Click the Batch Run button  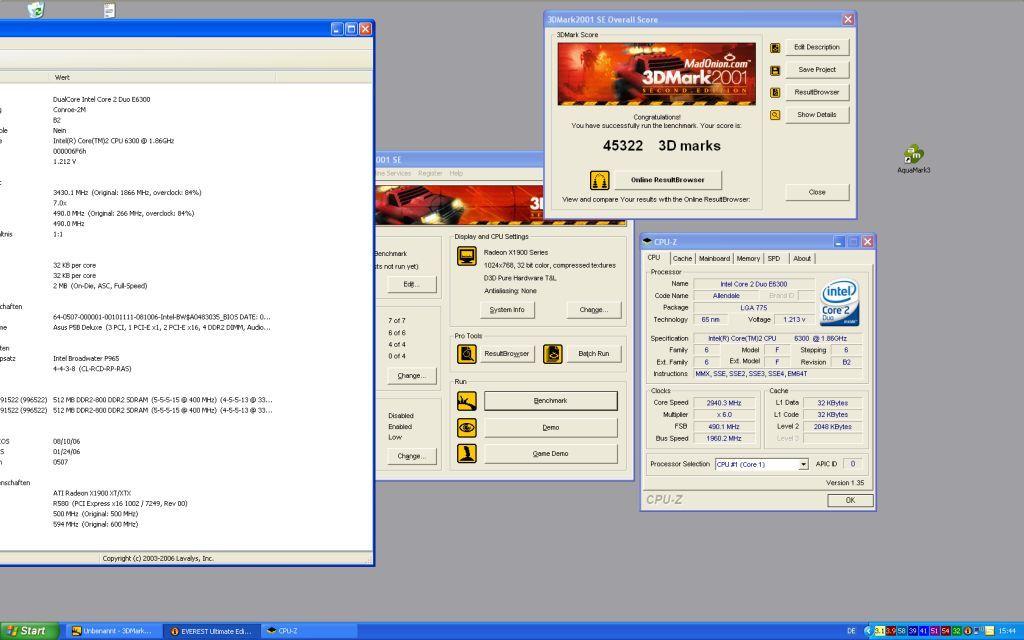[x=593, y=354]
